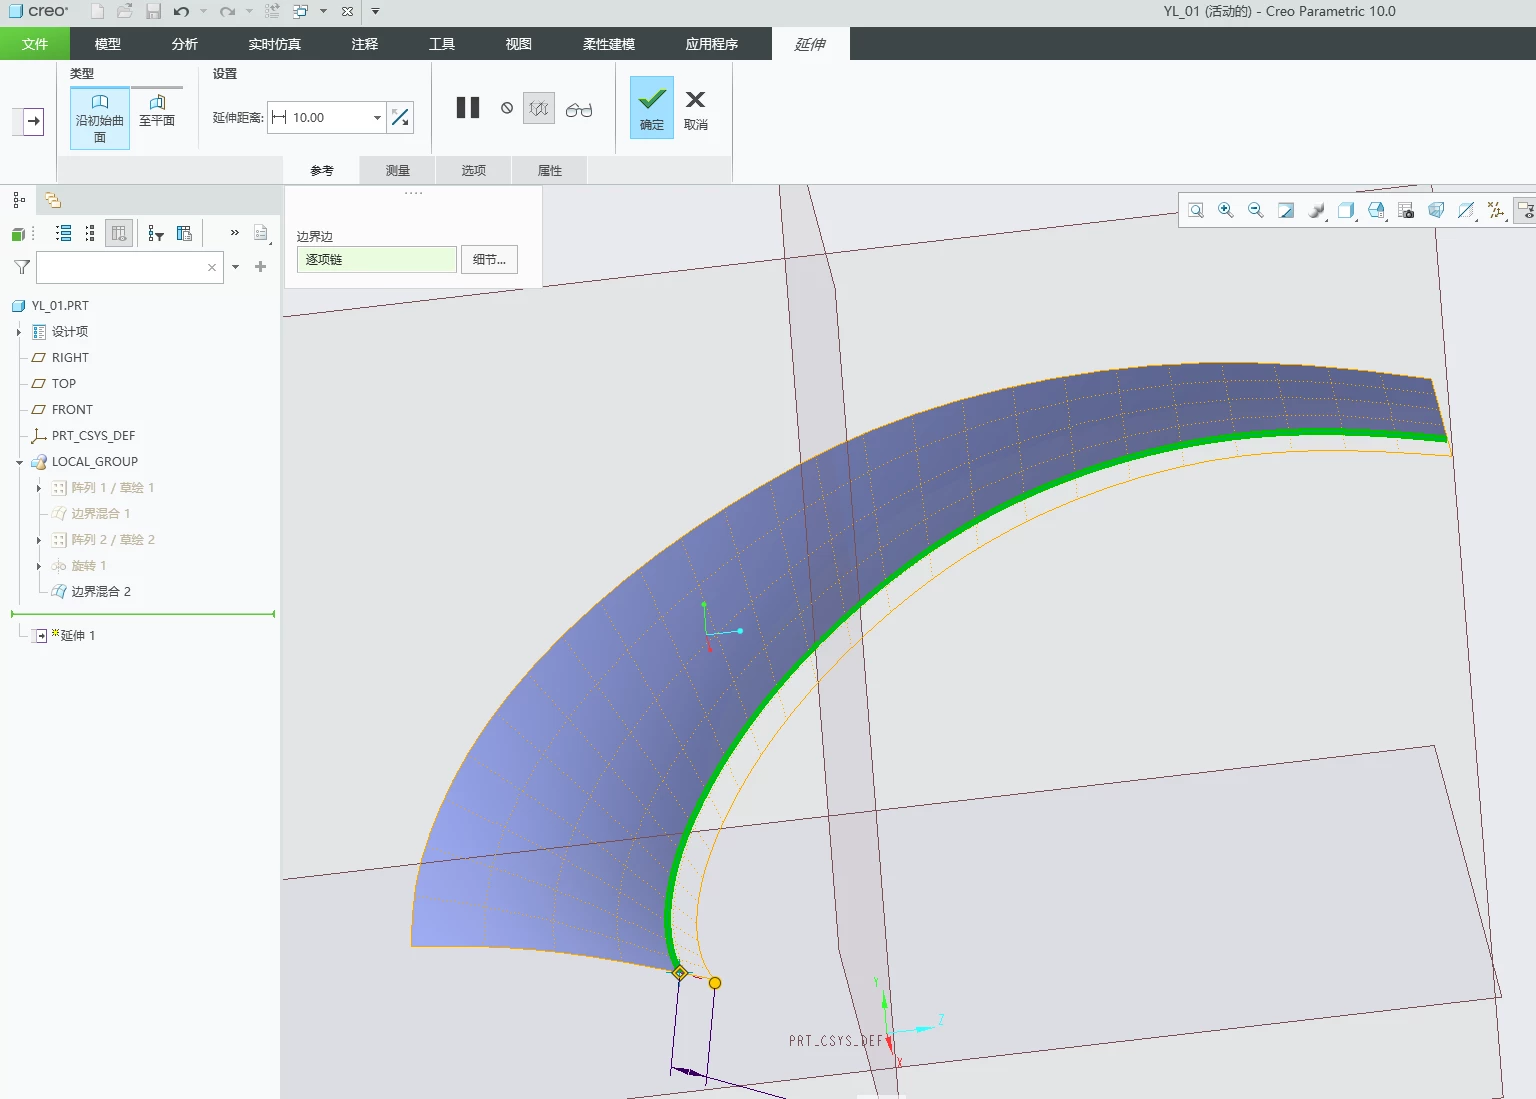The width and height of the screenshot is (1536, 1099).
Task: Click the add search plus icon
Action: click(x=261, y=267)
